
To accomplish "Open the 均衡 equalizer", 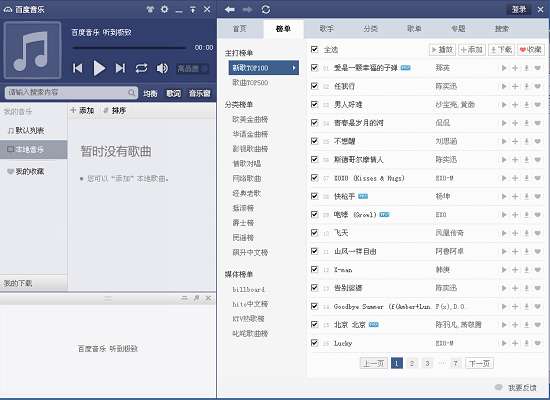I will [x=150, y=93].
